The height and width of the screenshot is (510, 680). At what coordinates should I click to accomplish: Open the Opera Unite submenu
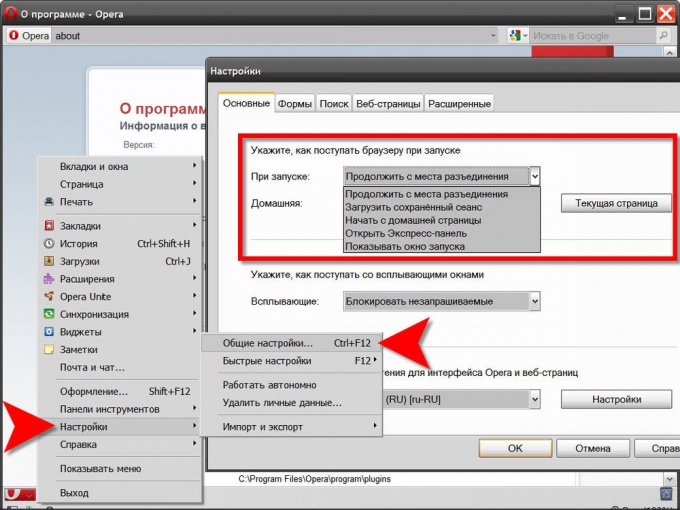86,296
